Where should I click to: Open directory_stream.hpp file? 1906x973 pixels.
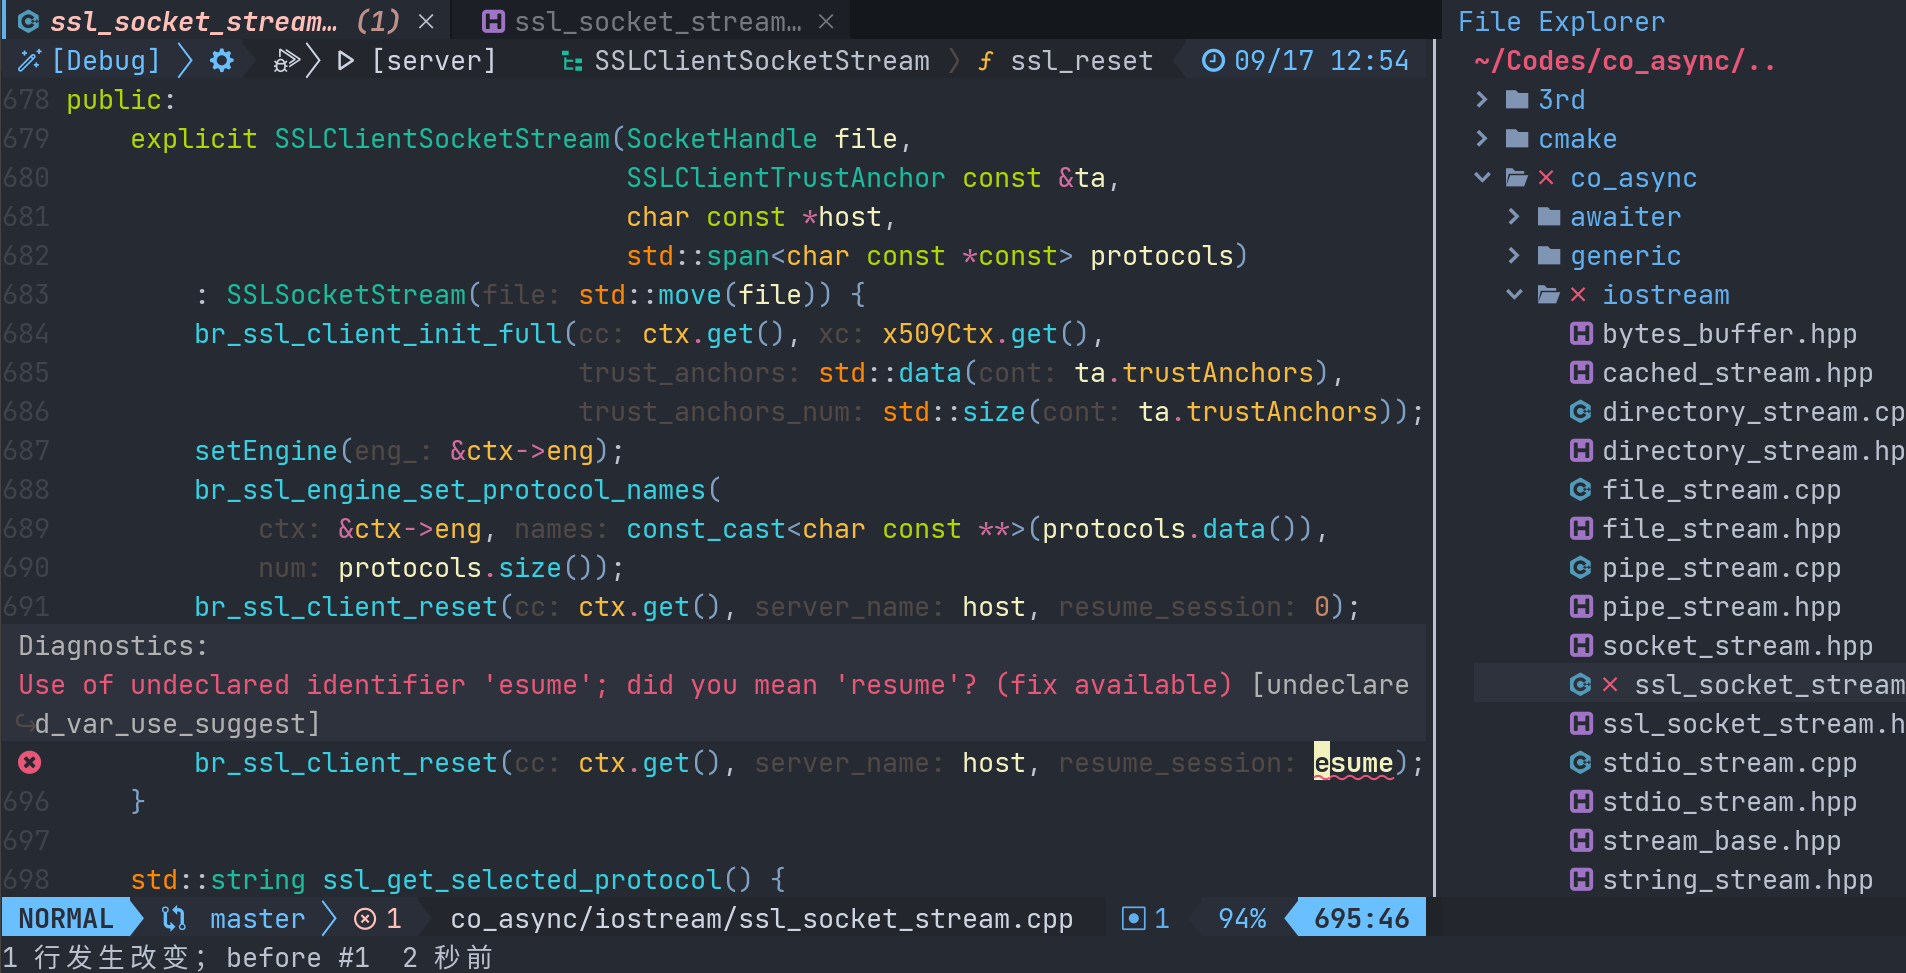click(x=1753, y=451)
